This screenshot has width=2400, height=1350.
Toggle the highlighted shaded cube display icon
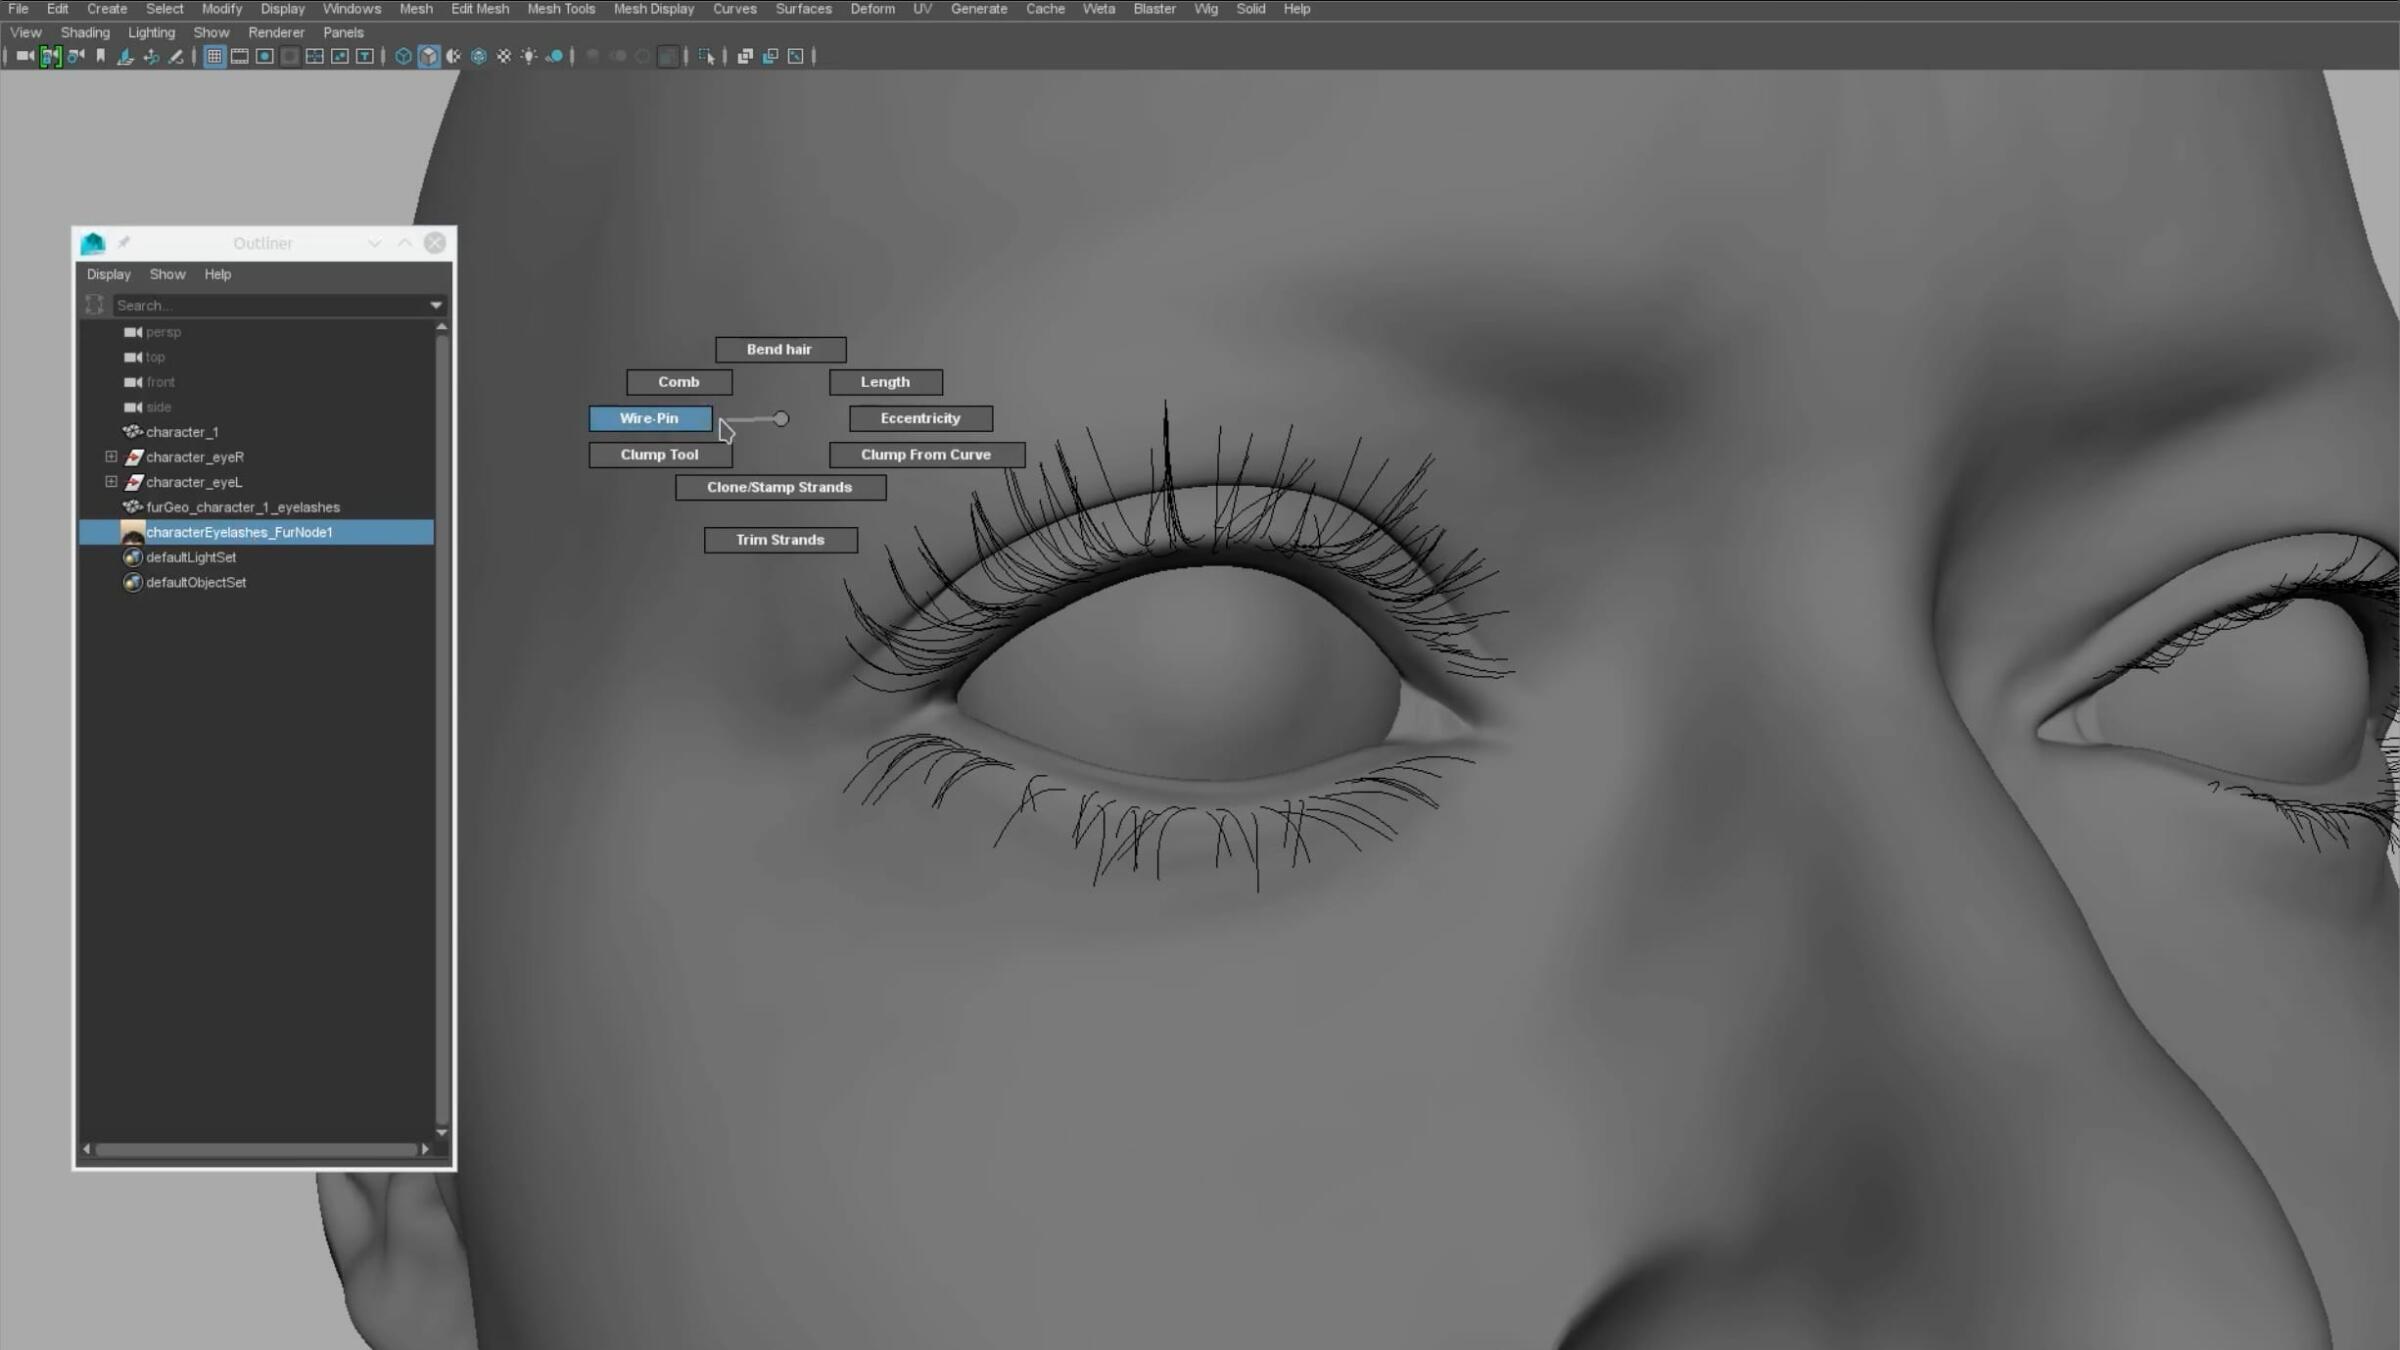point(427,56)
